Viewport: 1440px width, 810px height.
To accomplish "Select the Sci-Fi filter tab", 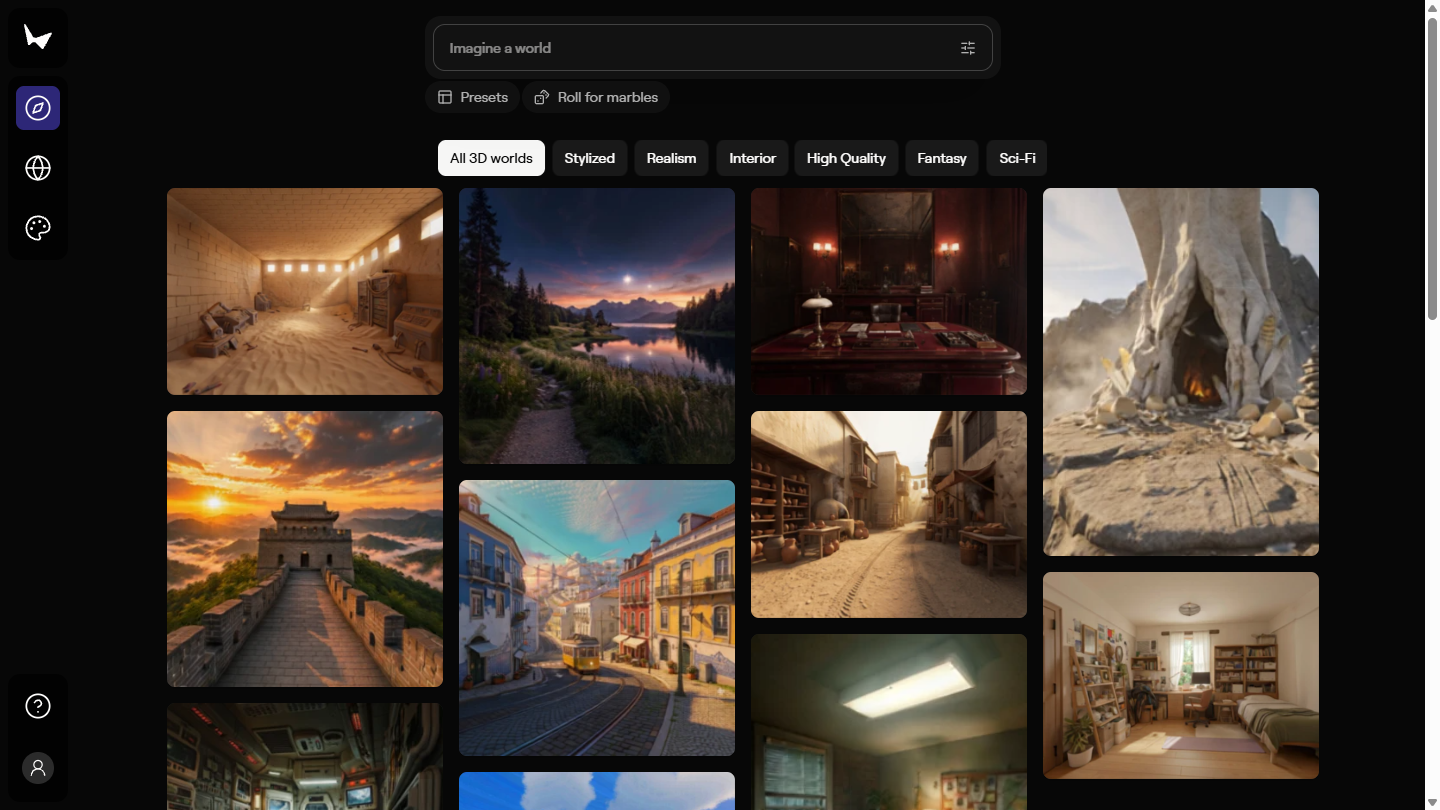I will (x=1017, y=158).
